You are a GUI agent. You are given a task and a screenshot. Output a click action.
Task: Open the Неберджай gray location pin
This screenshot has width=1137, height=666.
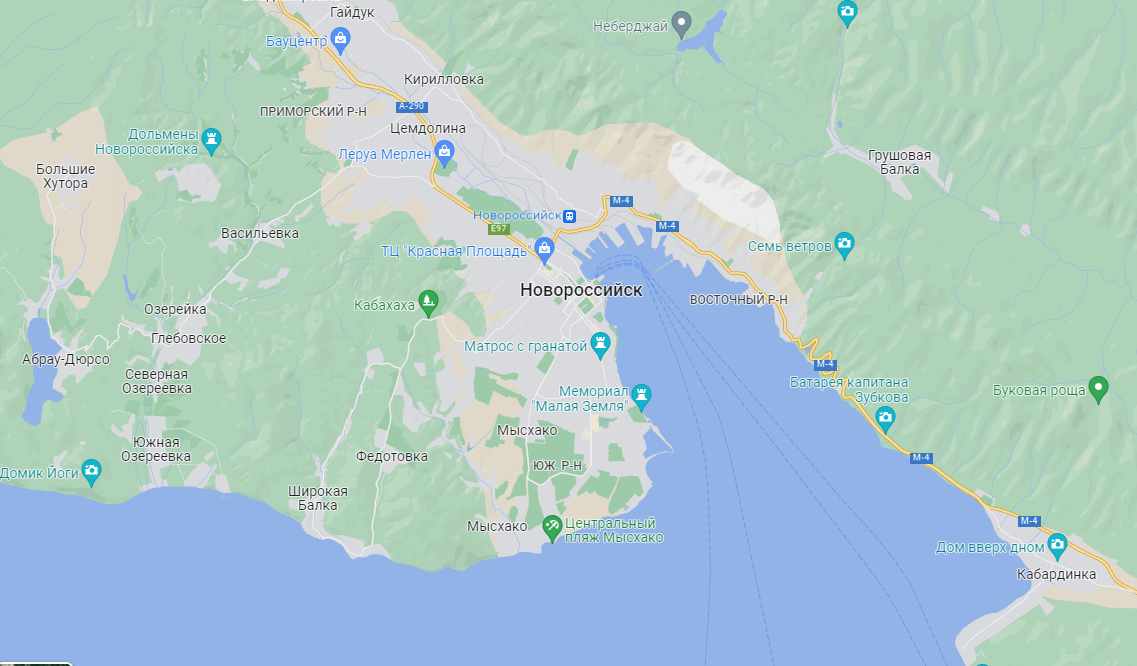pyautogui.click(x=681, y=24)
